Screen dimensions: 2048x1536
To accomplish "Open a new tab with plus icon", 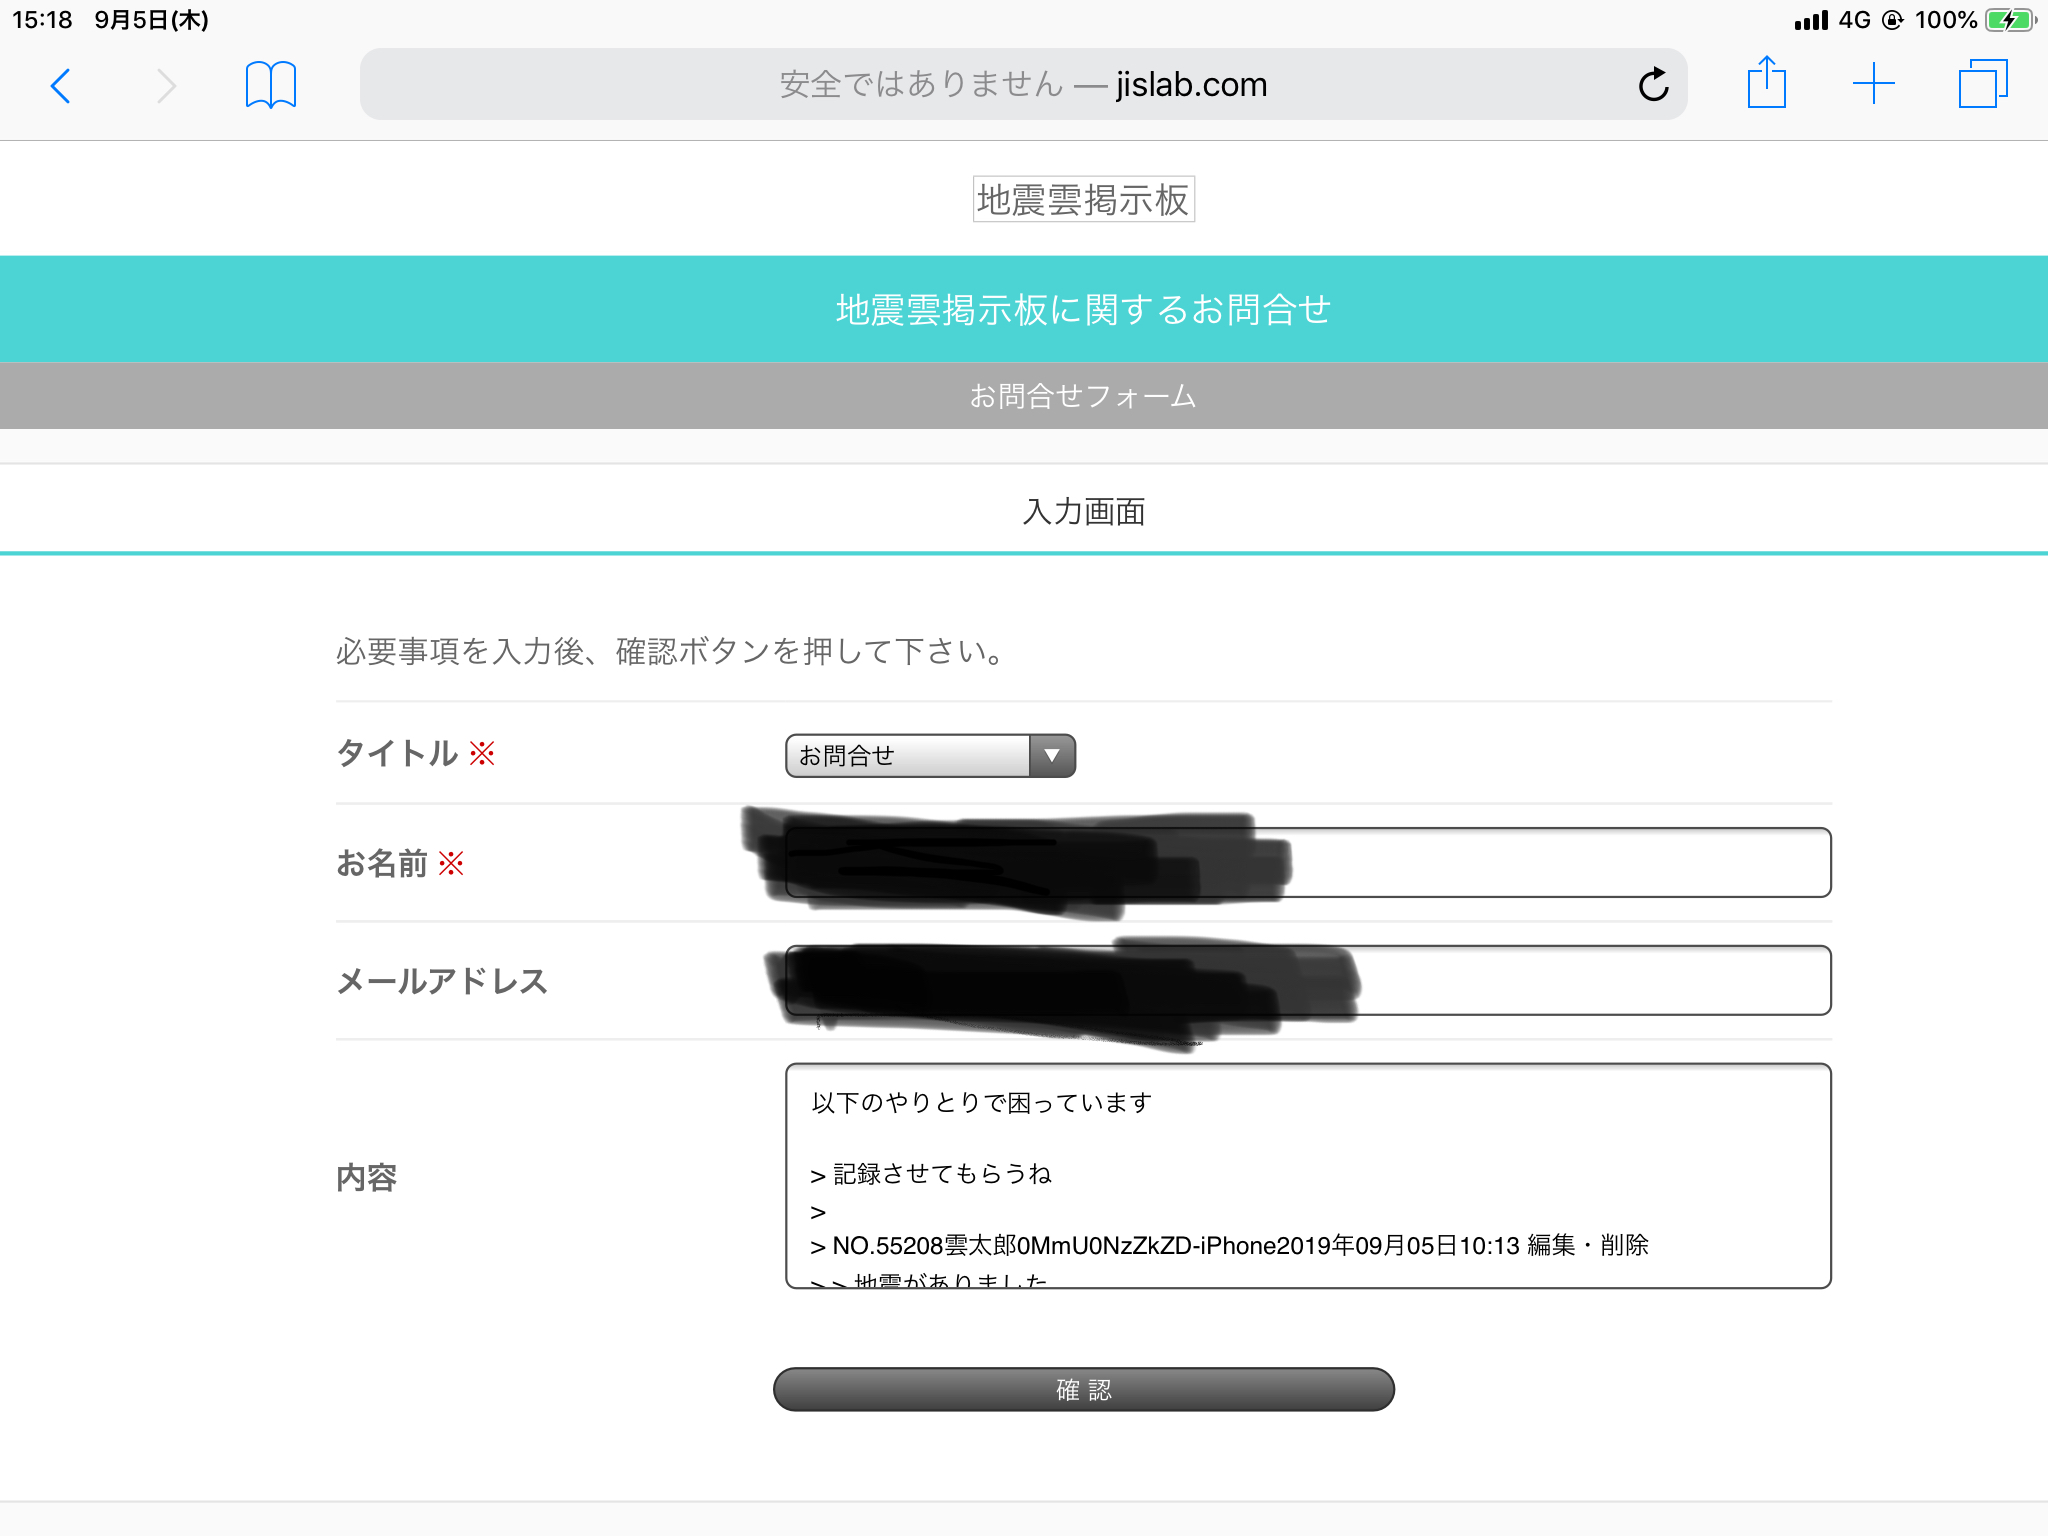I will point(1873,84).
